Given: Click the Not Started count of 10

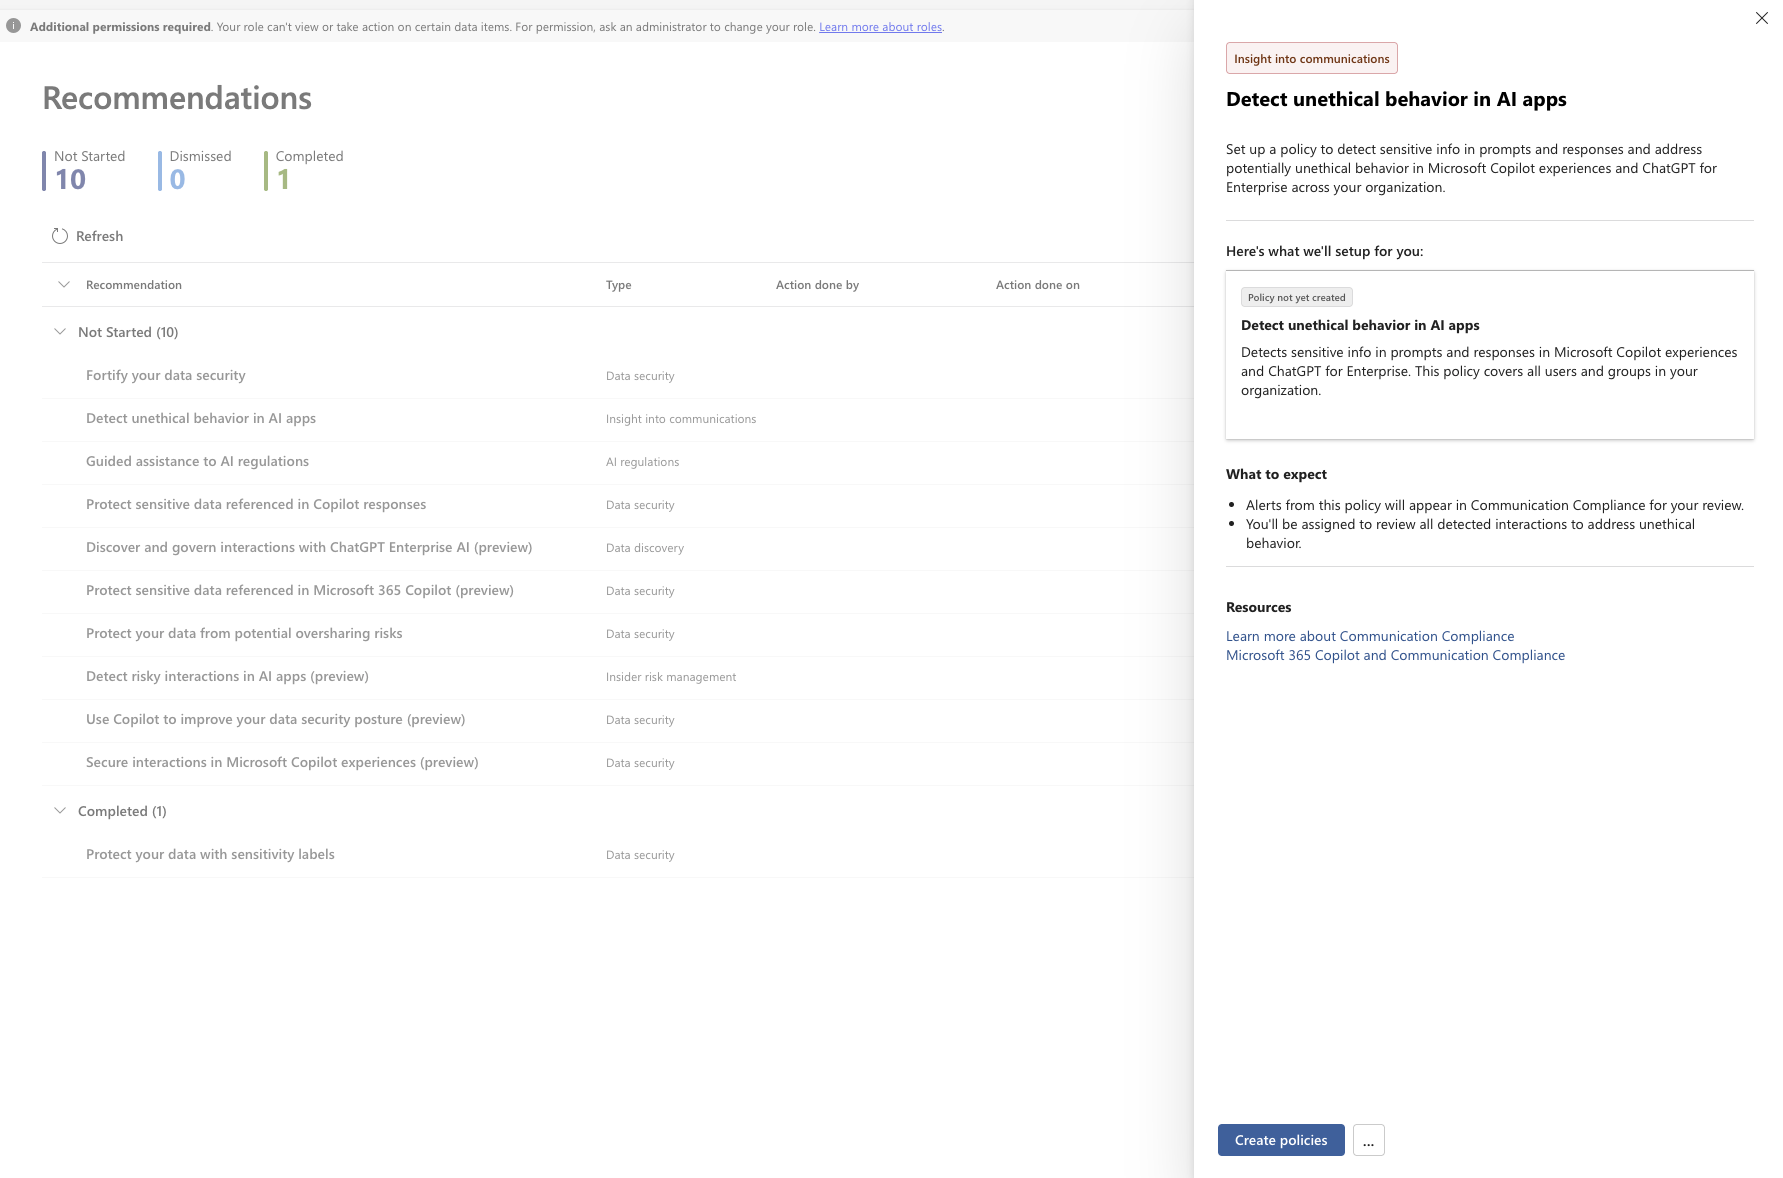Looking at the screenshot, I should (x=70, y=179).
